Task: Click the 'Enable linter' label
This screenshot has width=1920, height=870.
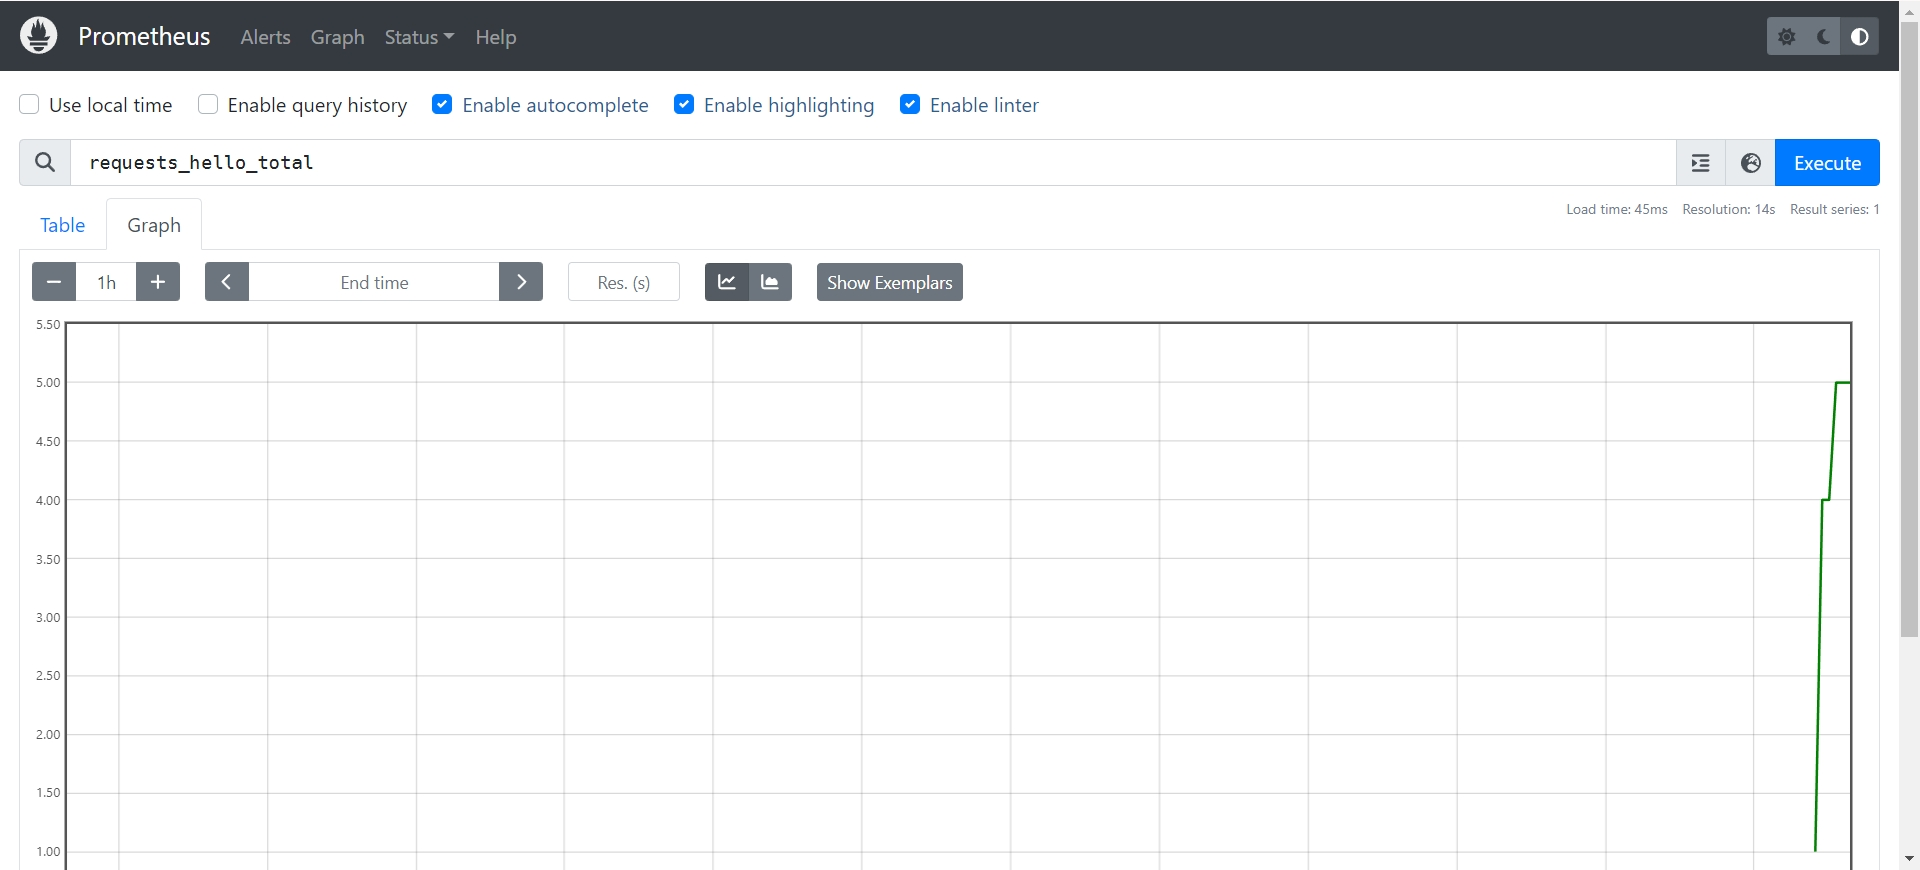Action: (x=984, y=105)
